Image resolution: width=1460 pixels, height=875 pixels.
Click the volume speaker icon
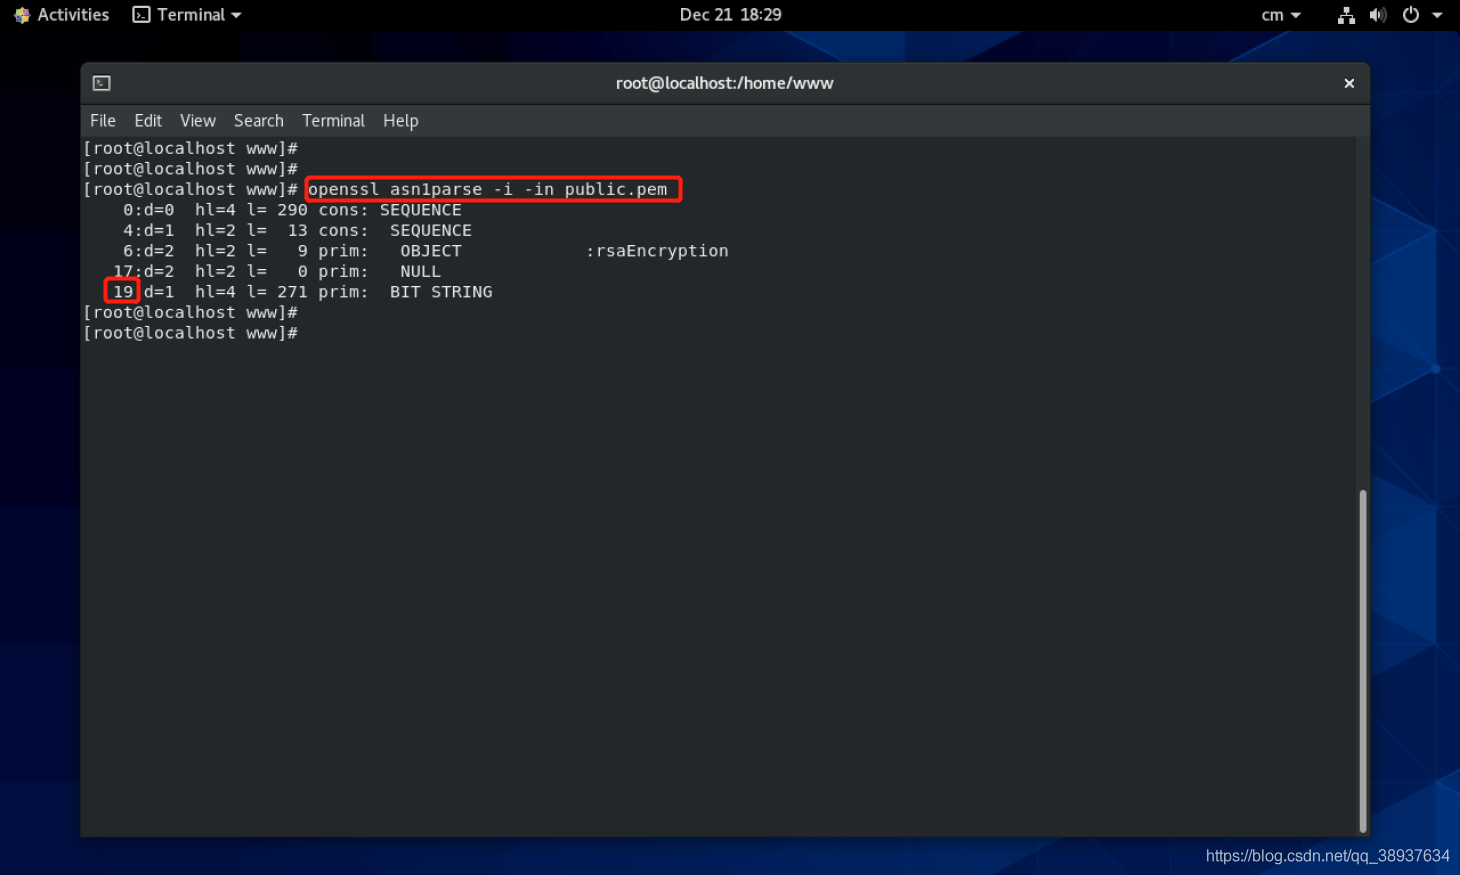1378,15
